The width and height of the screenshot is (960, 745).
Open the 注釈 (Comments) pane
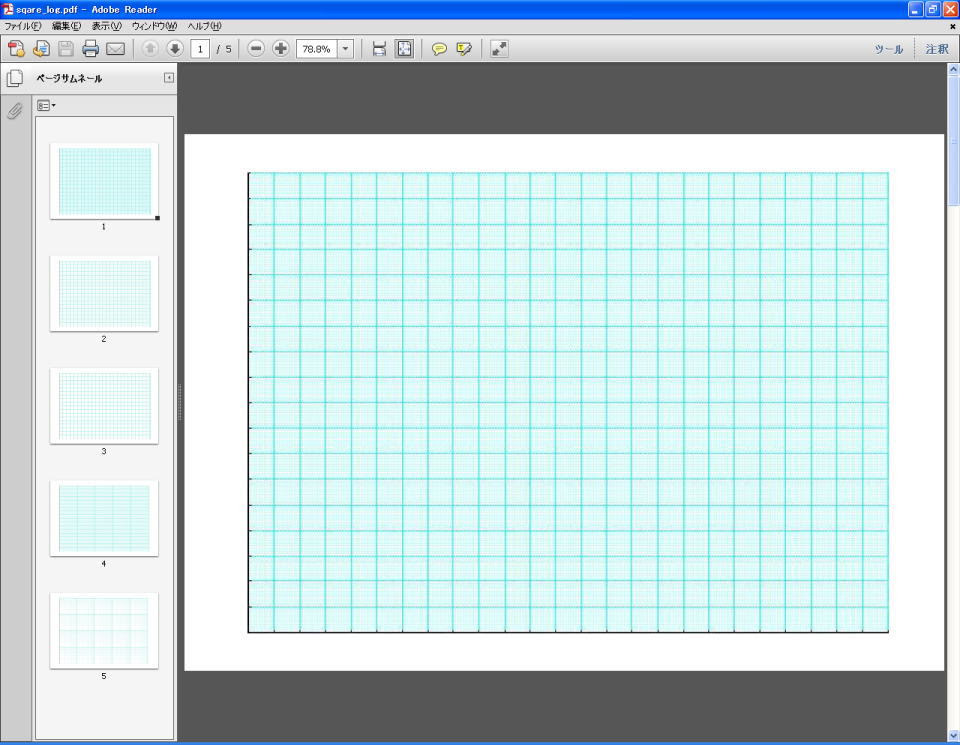[937, 49]
